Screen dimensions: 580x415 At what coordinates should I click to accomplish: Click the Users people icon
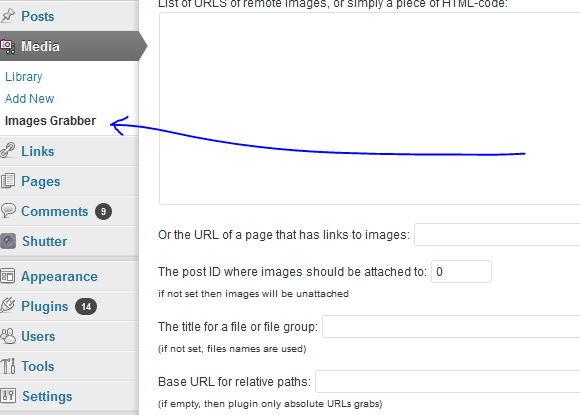8,336
